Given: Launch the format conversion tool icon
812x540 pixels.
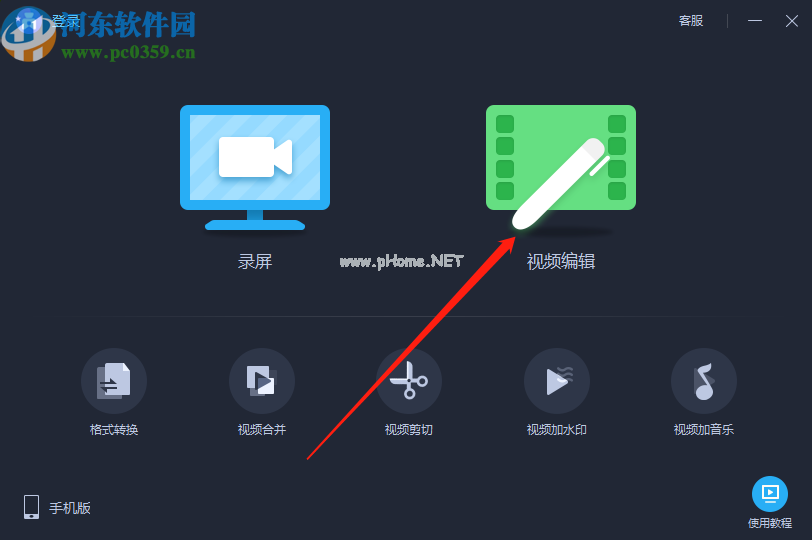Looking at the screenshot, I should (x=114, y=381).
